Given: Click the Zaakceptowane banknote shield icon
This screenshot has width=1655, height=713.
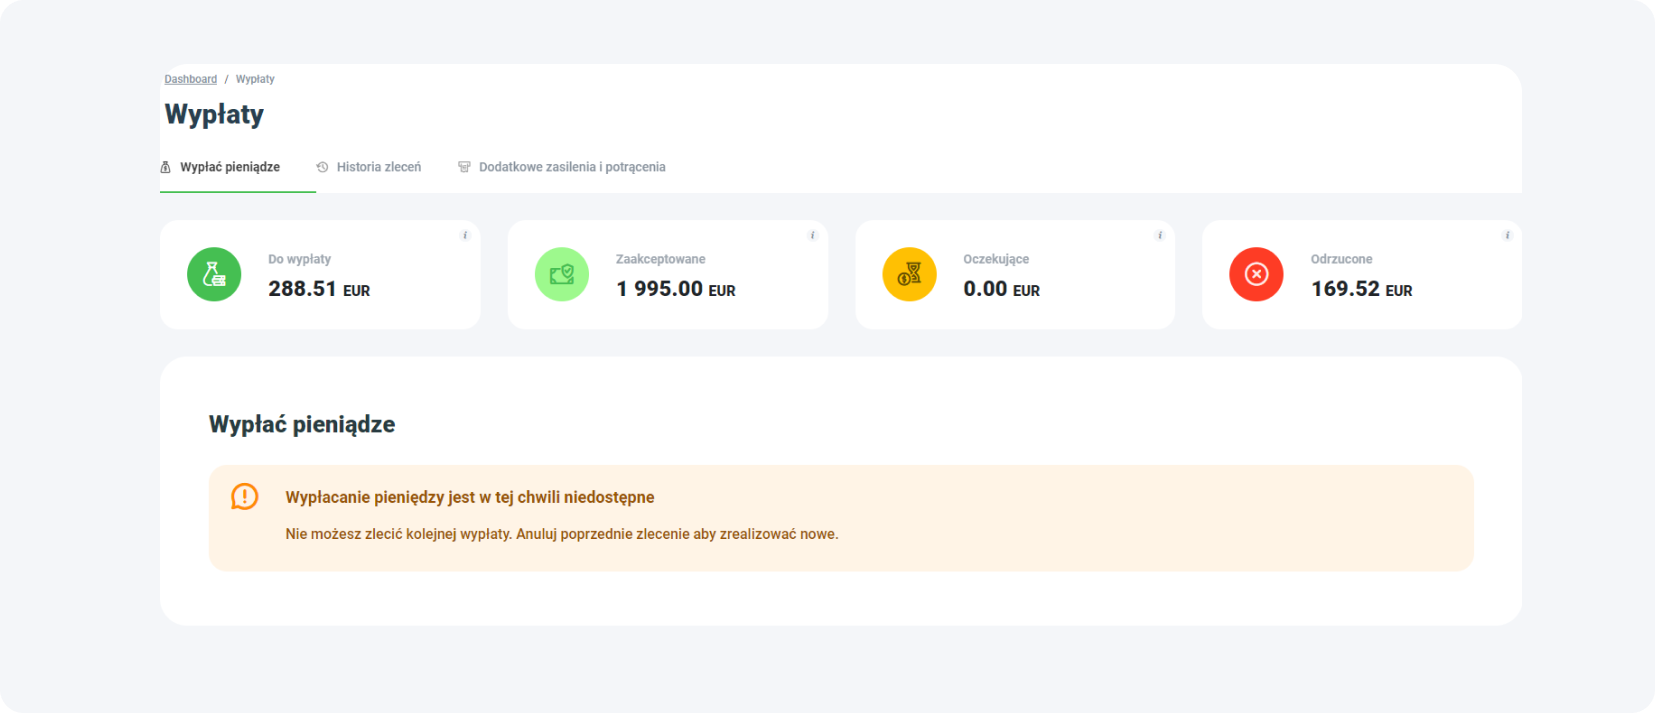Looking at the screenshot, I should (x=562, y=274).
